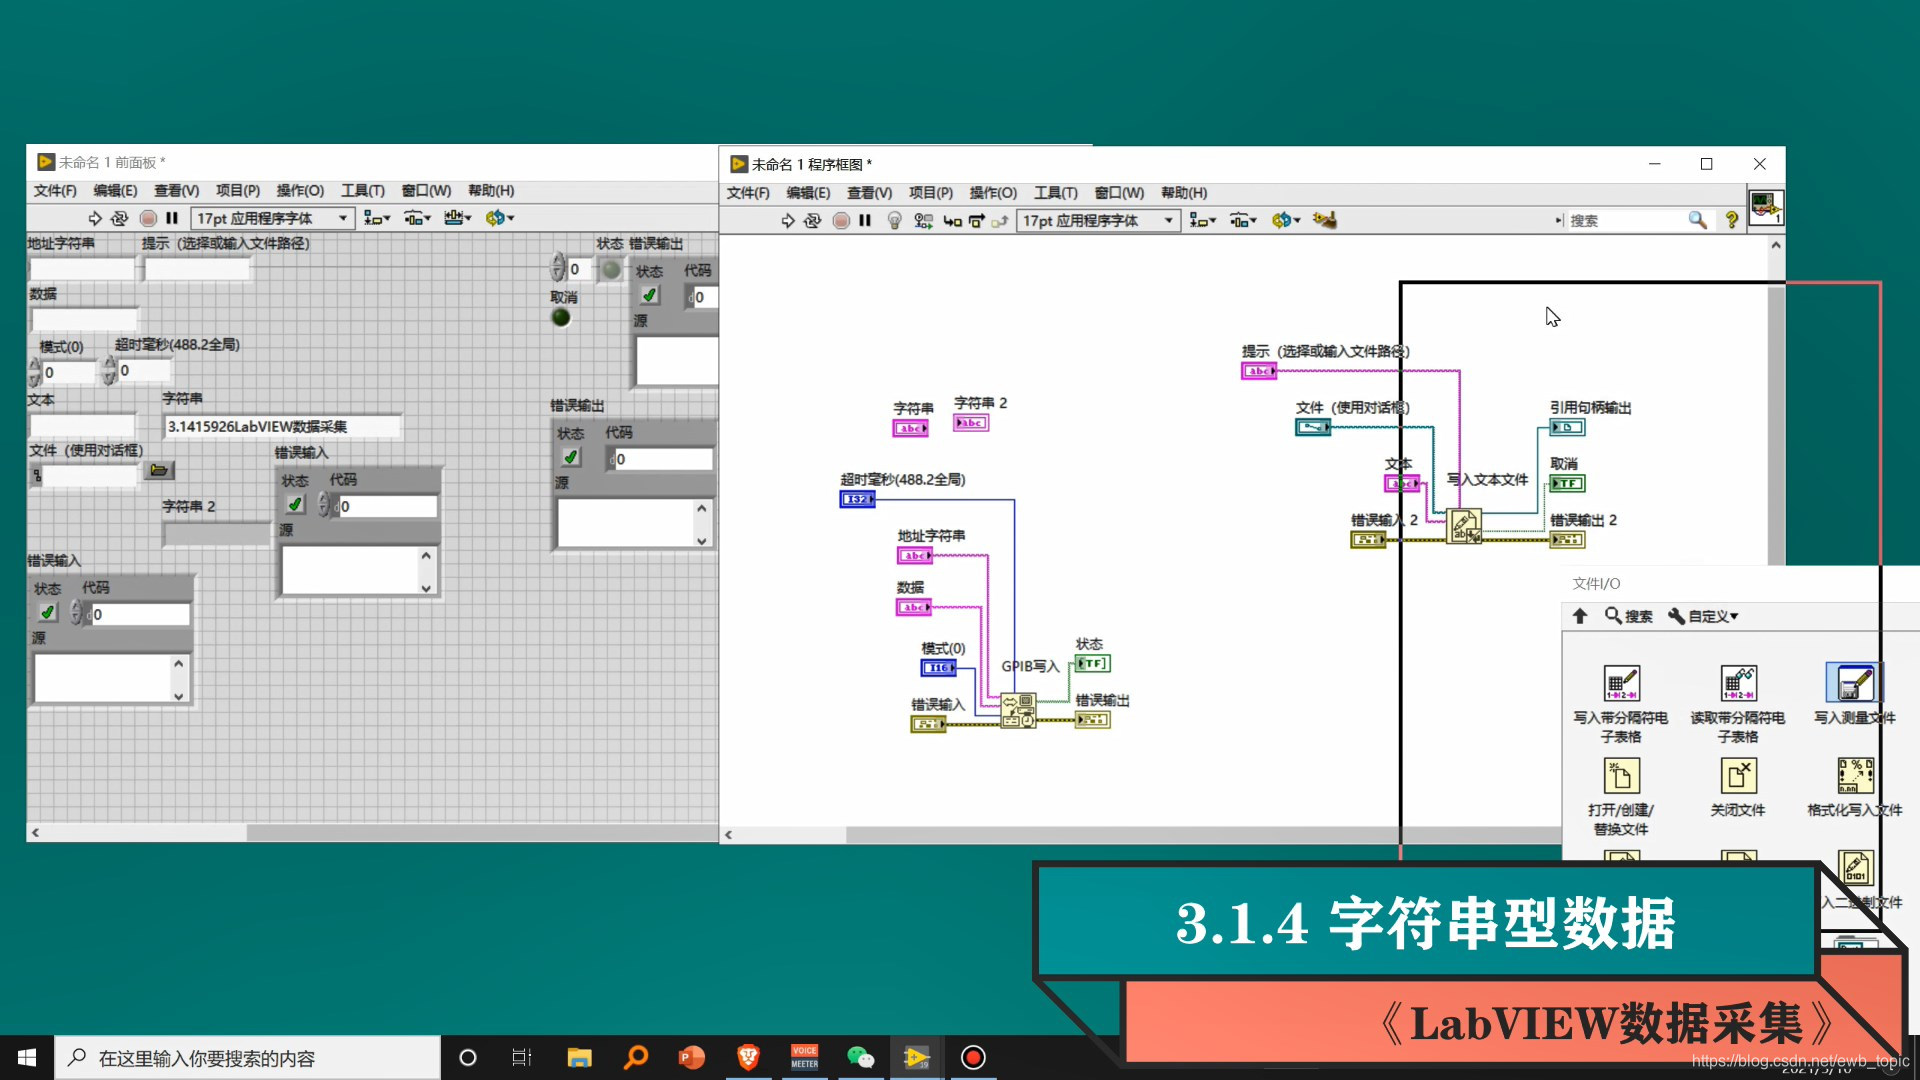The width and height of the screenshot is (1920, 1080).
Task: Click the 地址字符串 input field
Action: 82,268
